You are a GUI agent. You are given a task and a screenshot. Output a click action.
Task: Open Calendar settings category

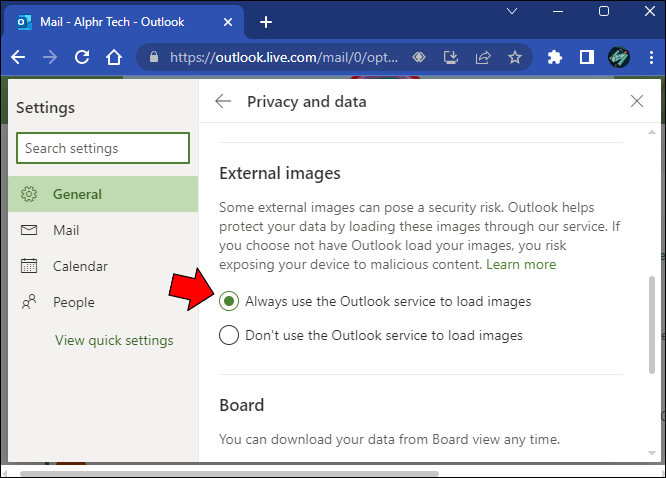pos(103,266)
